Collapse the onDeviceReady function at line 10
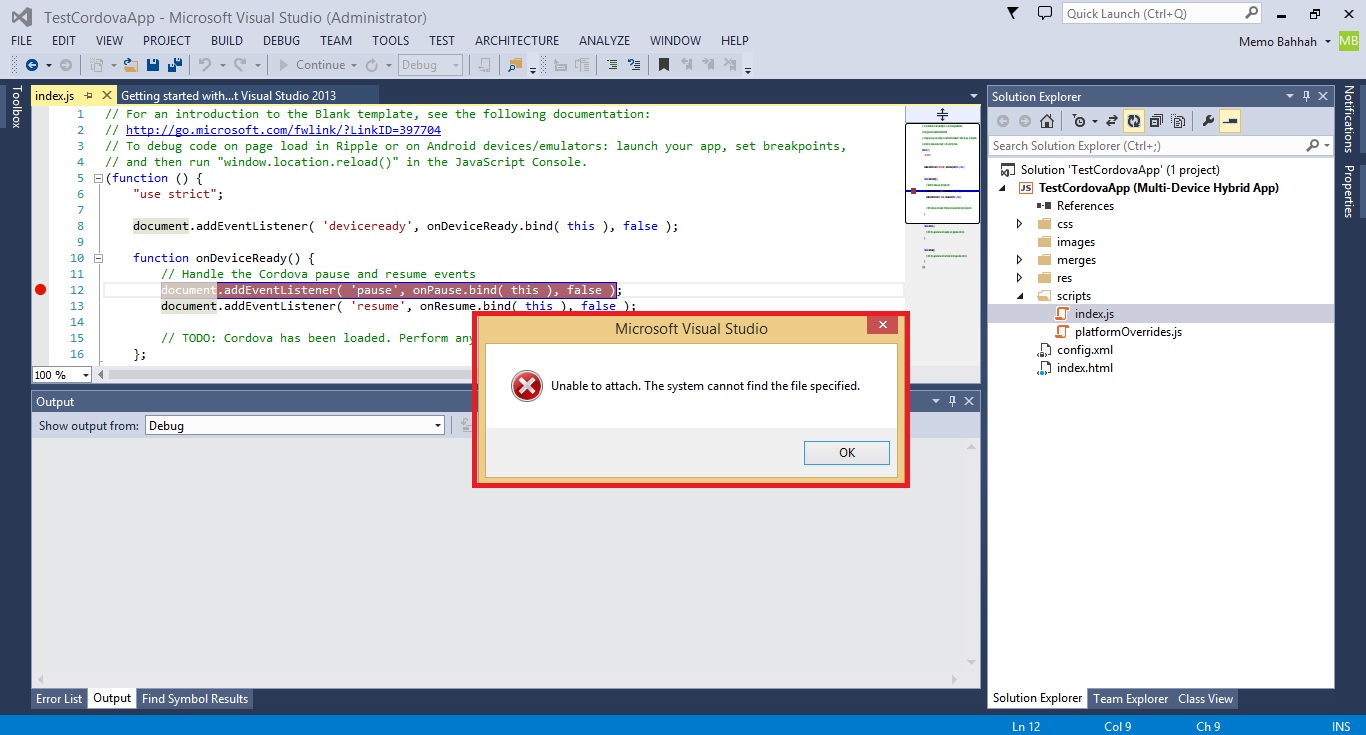 [x=98, y=258]
